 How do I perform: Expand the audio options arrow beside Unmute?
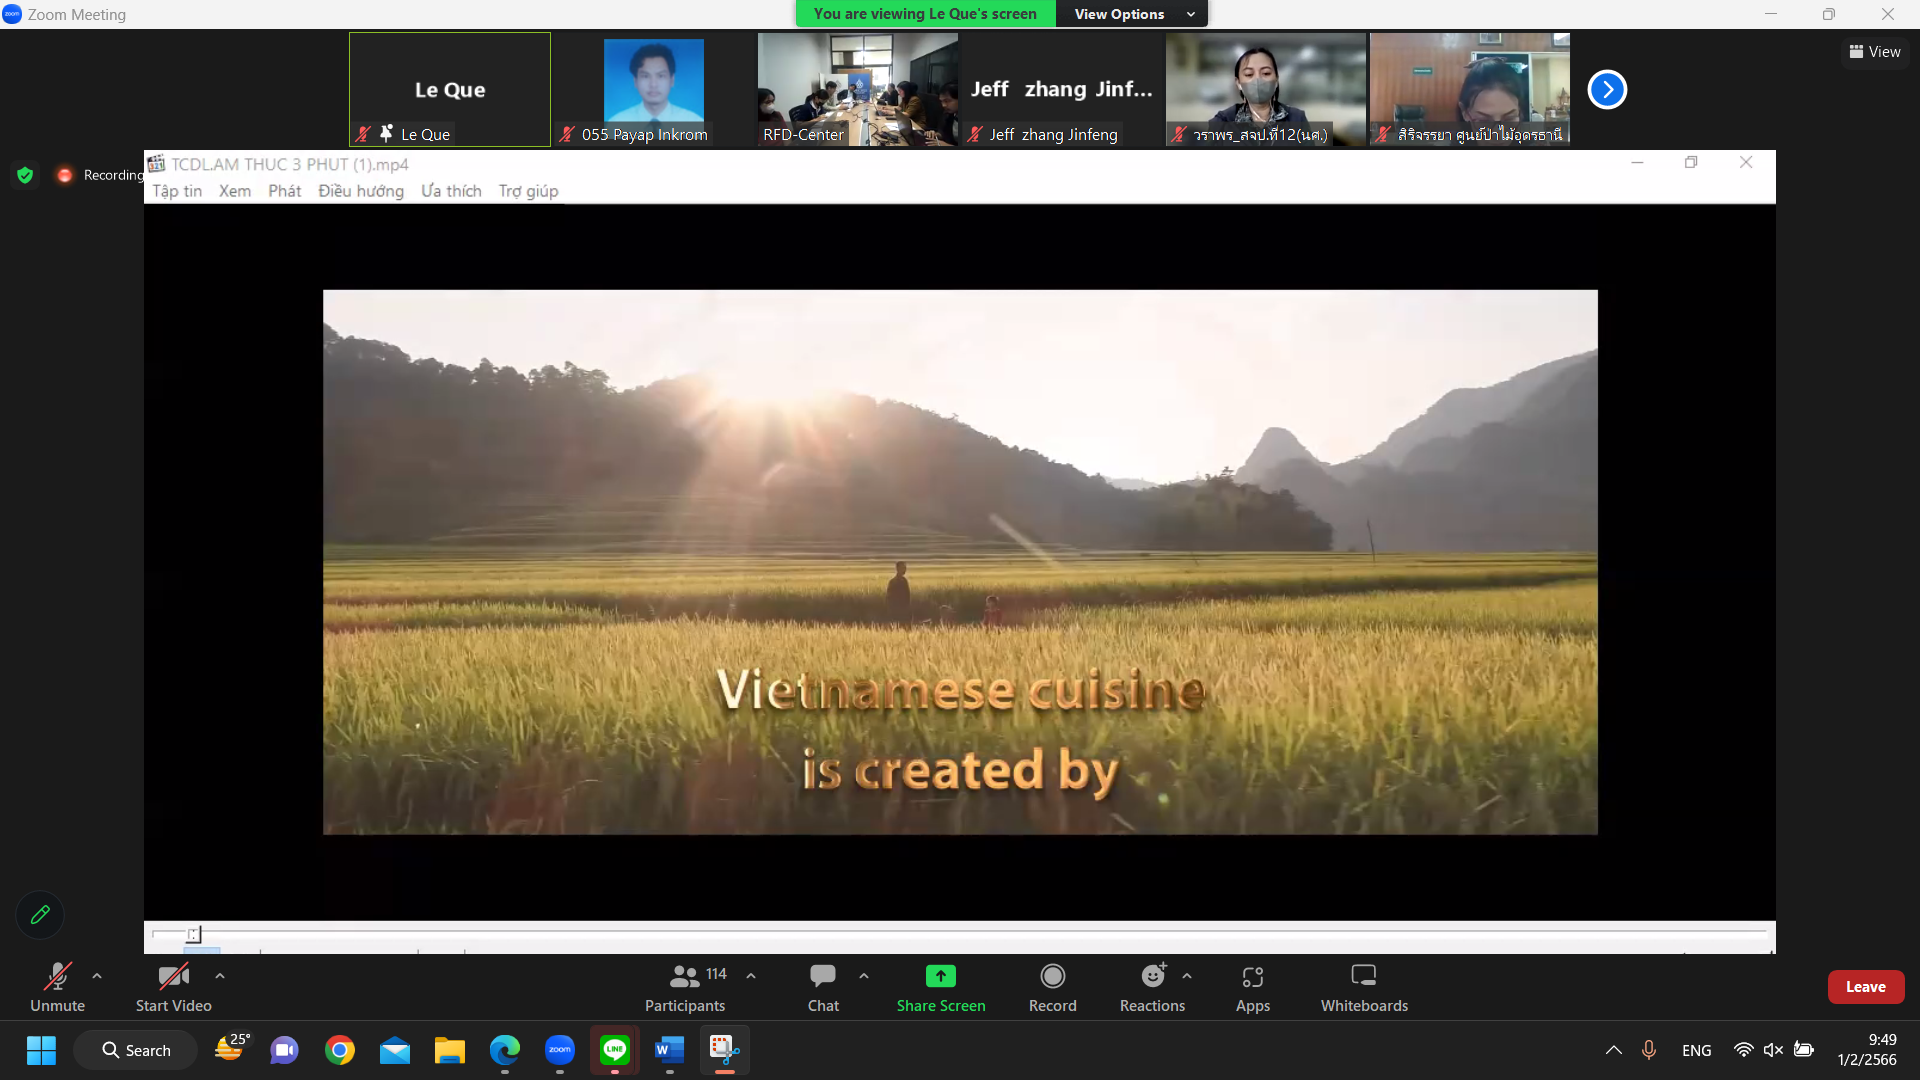[x=97, y=976]
